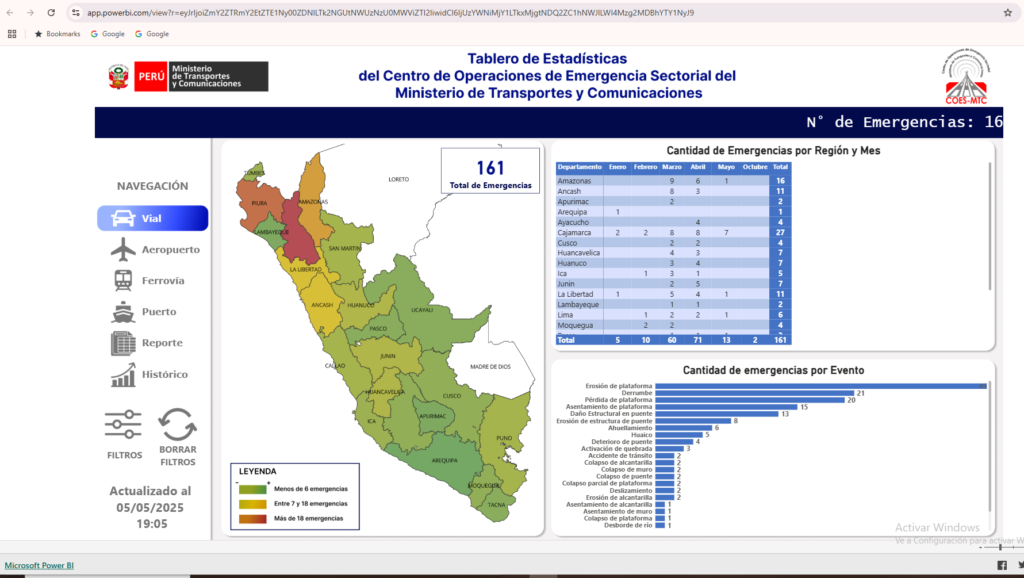Open the Puerto ship icon

[123, 312]
